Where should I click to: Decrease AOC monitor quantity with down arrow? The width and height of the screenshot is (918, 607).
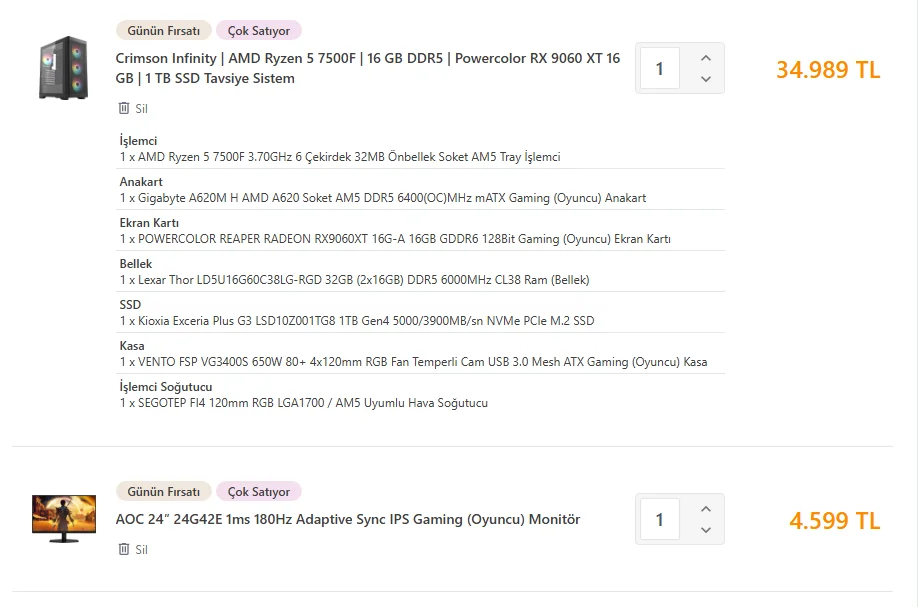point(706,530)
